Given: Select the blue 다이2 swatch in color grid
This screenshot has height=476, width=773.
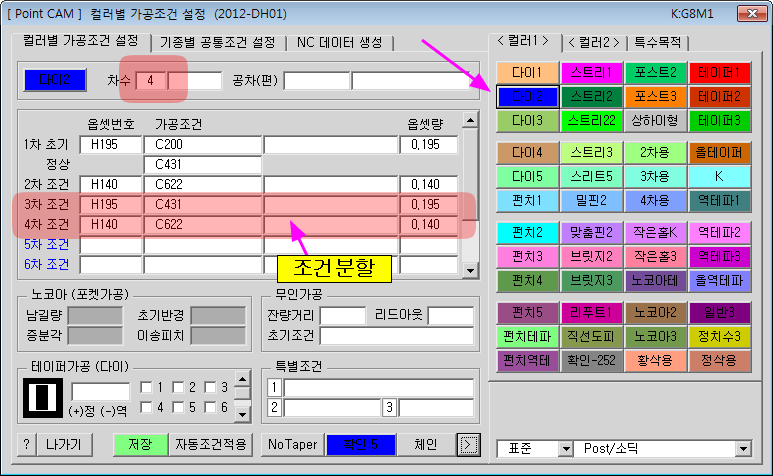Looking at the screenshot, I should [527, 97].
